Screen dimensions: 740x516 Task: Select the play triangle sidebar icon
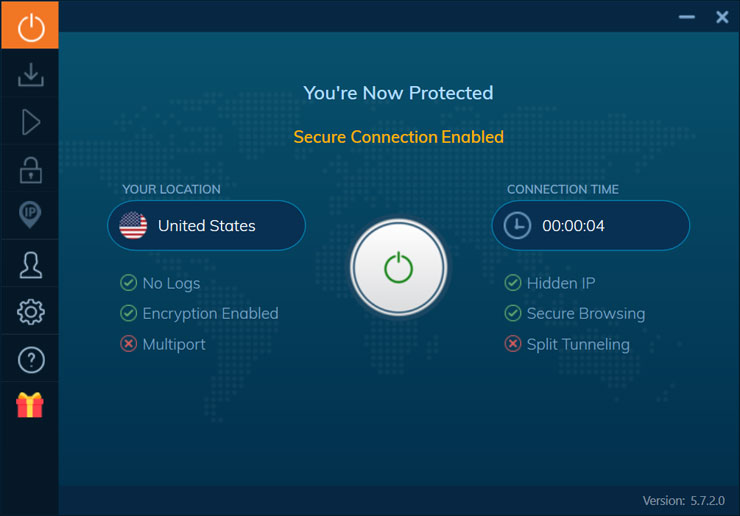tap(30, 122)
